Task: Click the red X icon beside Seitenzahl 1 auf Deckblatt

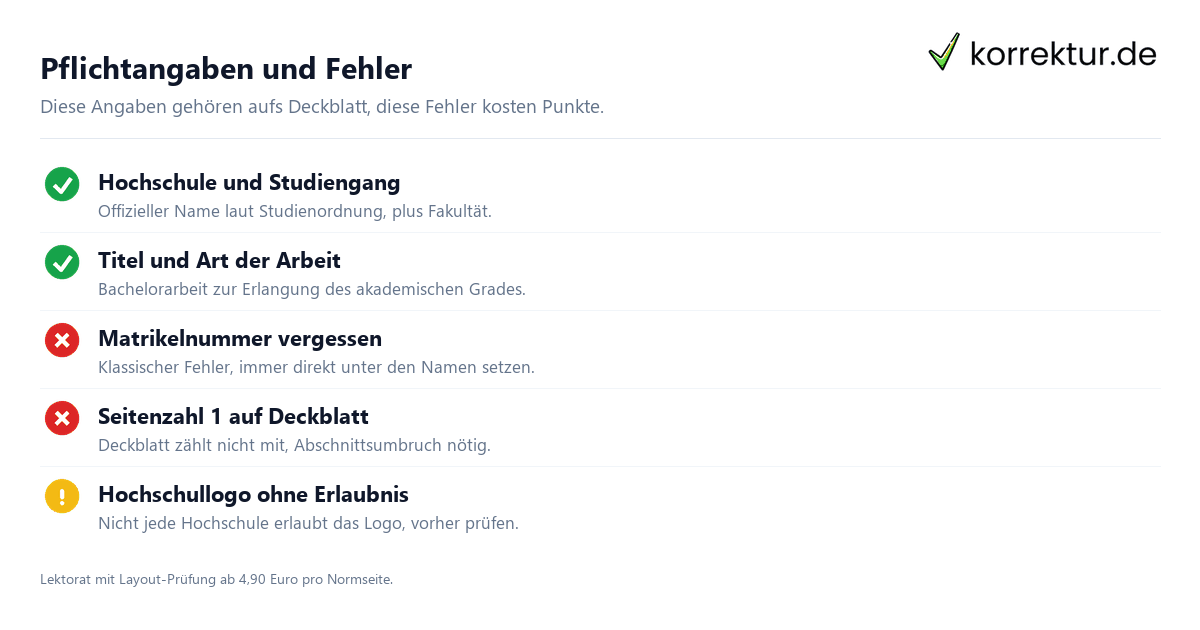Action: tap(62, 419)
